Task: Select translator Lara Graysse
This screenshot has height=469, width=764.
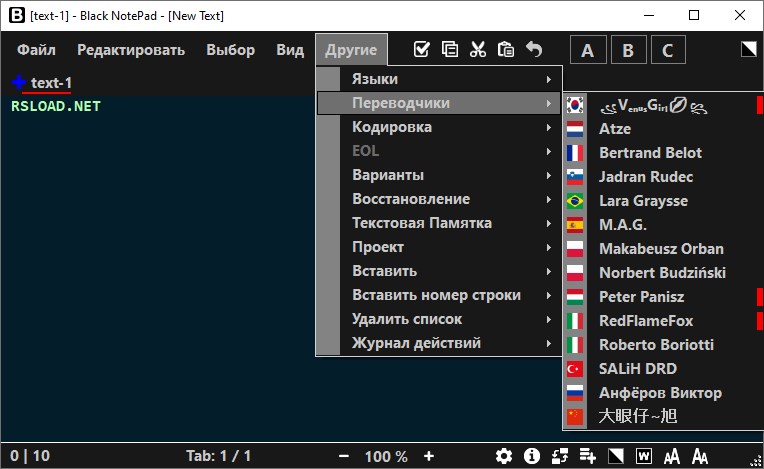Action: 663,201
